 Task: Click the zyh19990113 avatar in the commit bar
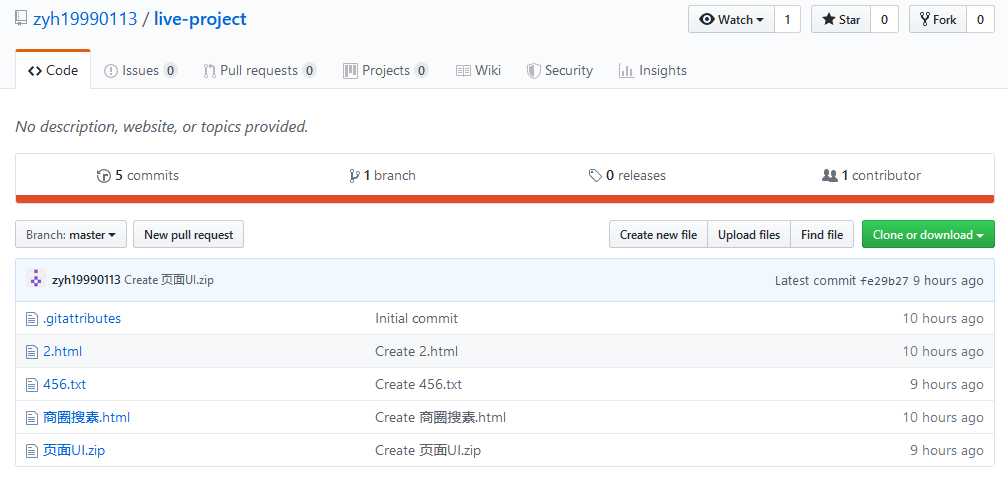[x=36, y=280]
